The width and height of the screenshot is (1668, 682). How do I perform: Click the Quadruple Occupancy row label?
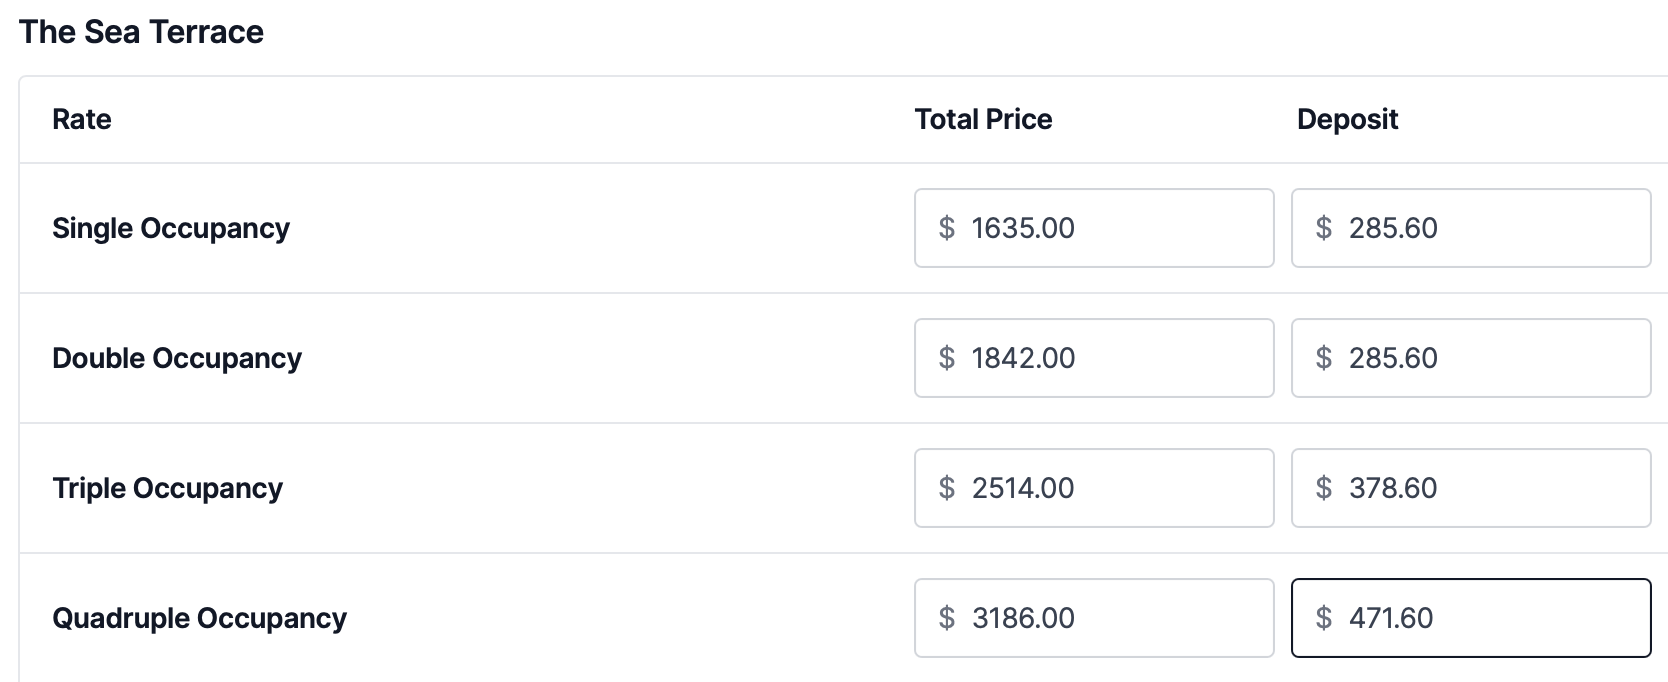click(x=199, y=618)
